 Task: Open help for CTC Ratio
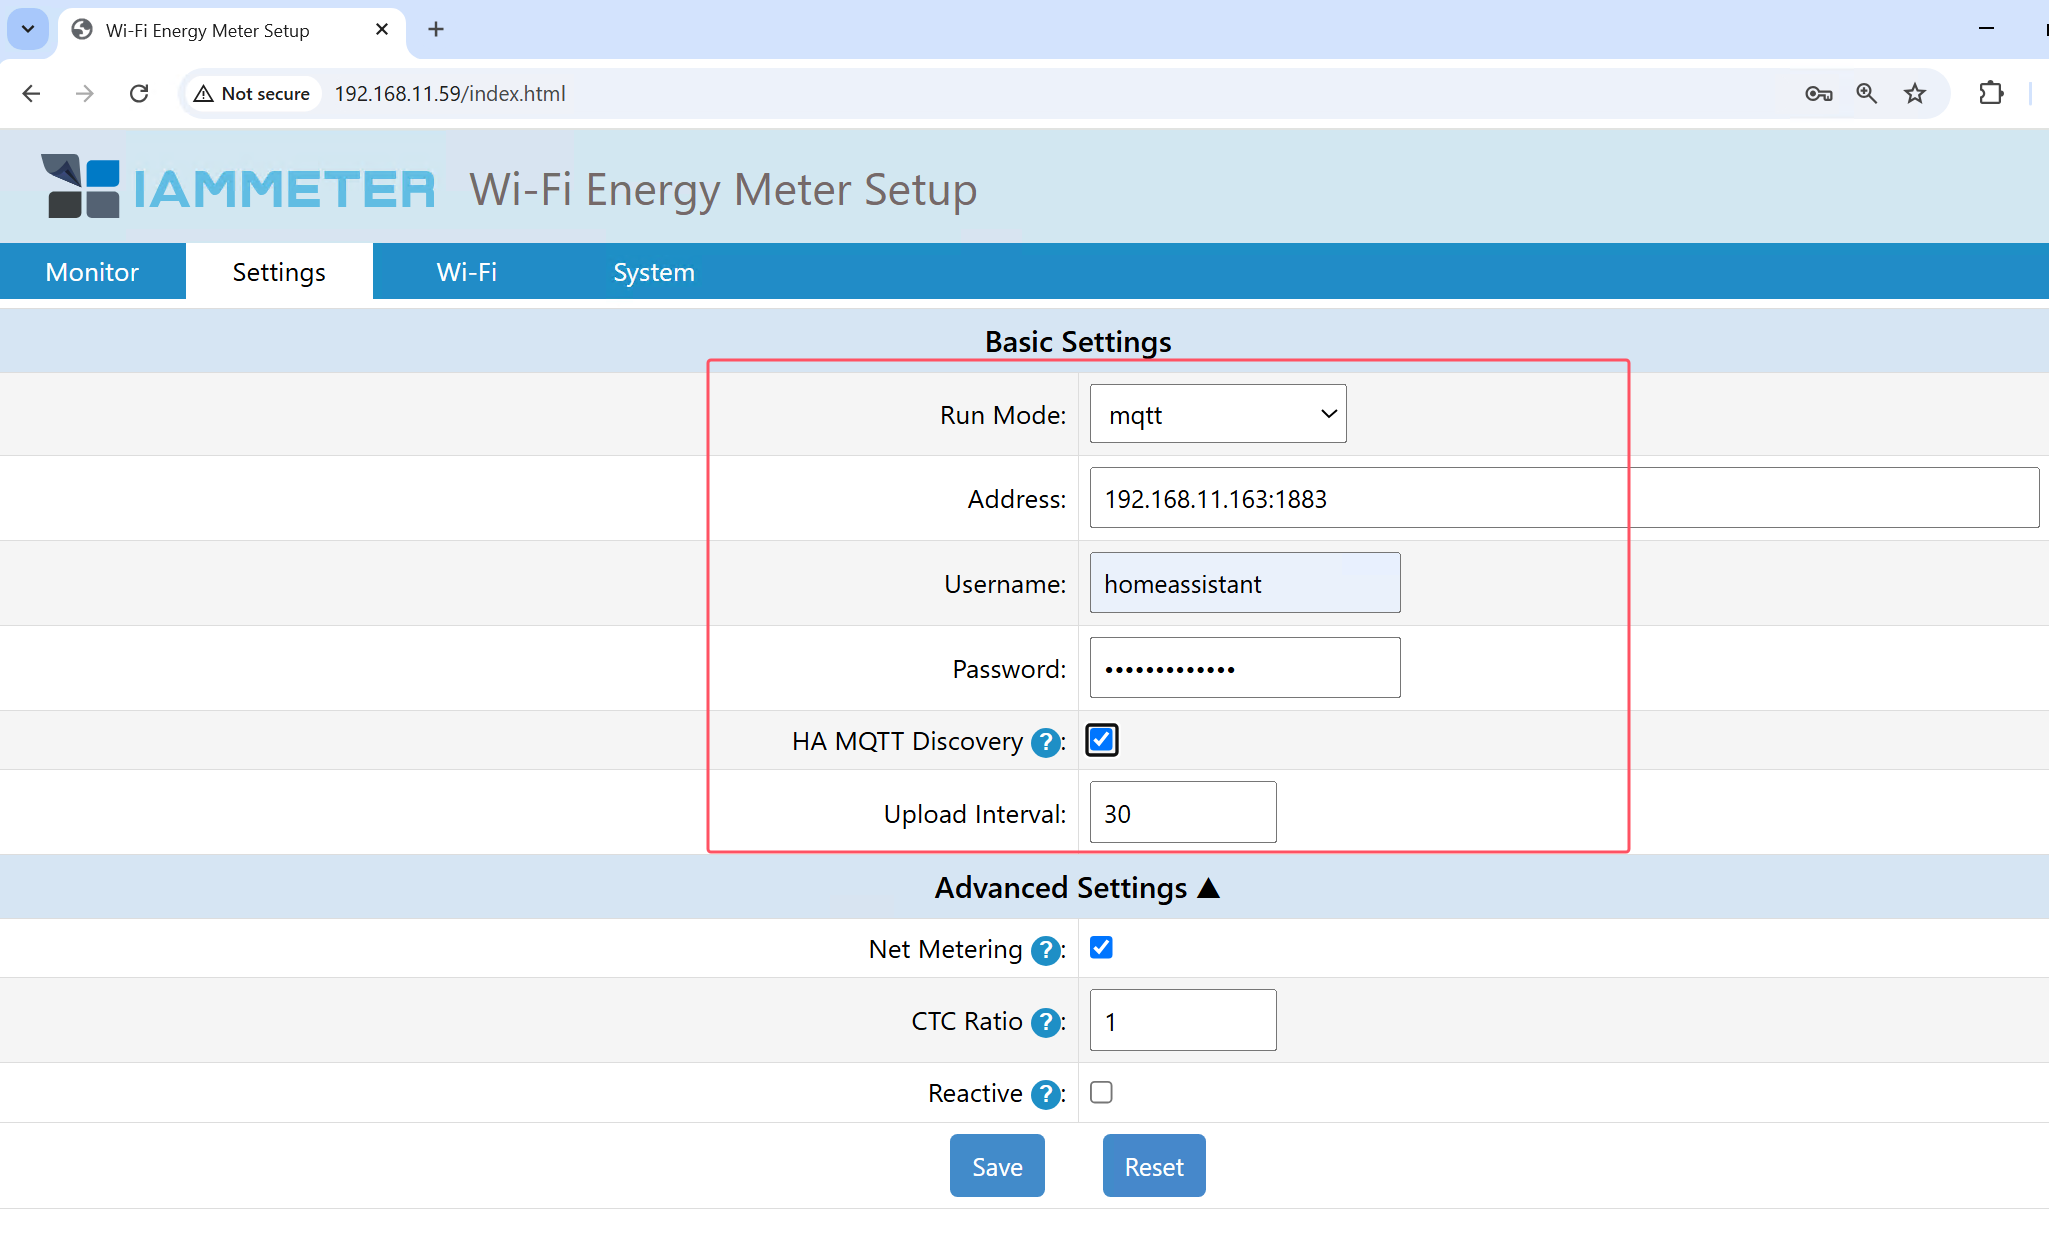coord(1045,1022)
